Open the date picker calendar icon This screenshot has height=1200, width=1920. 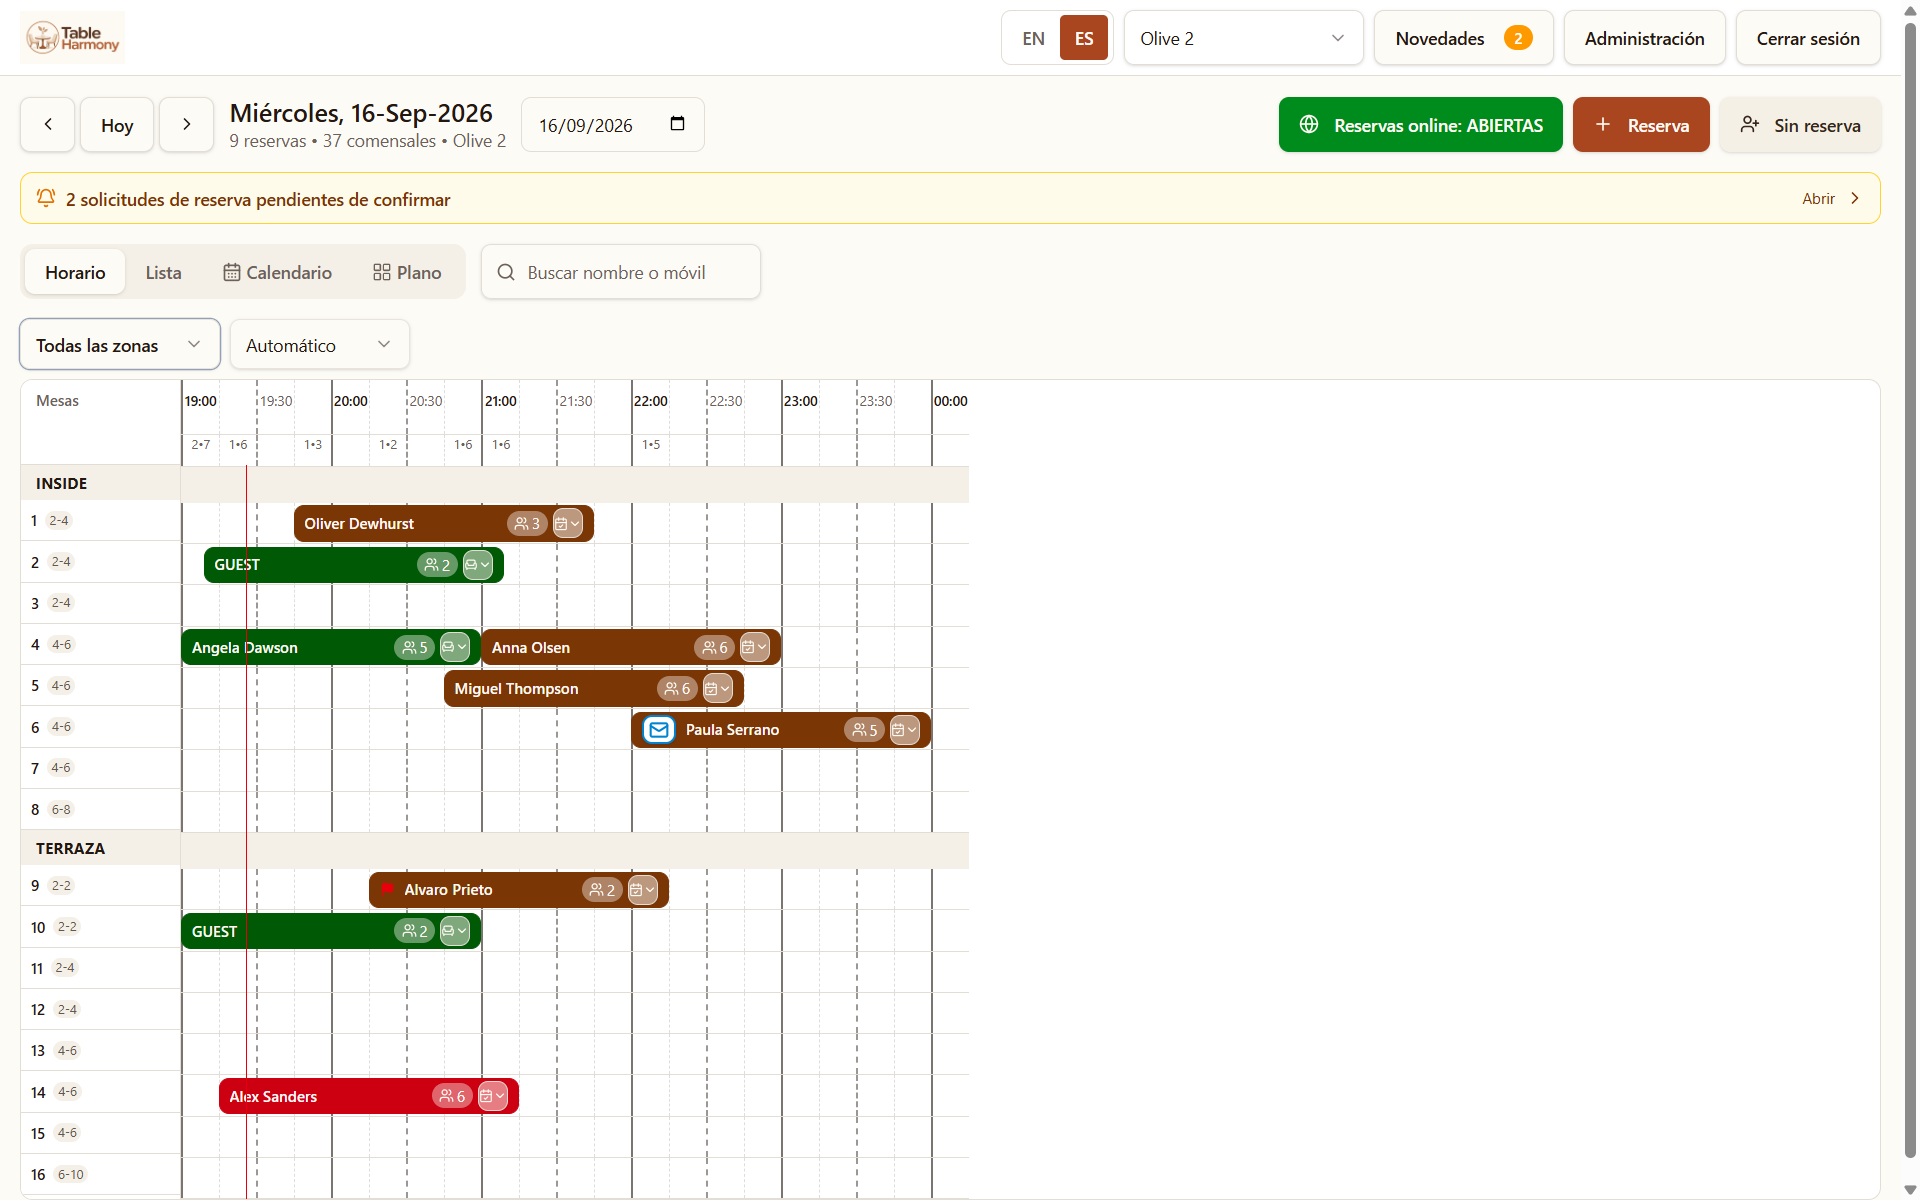[677, 124]
